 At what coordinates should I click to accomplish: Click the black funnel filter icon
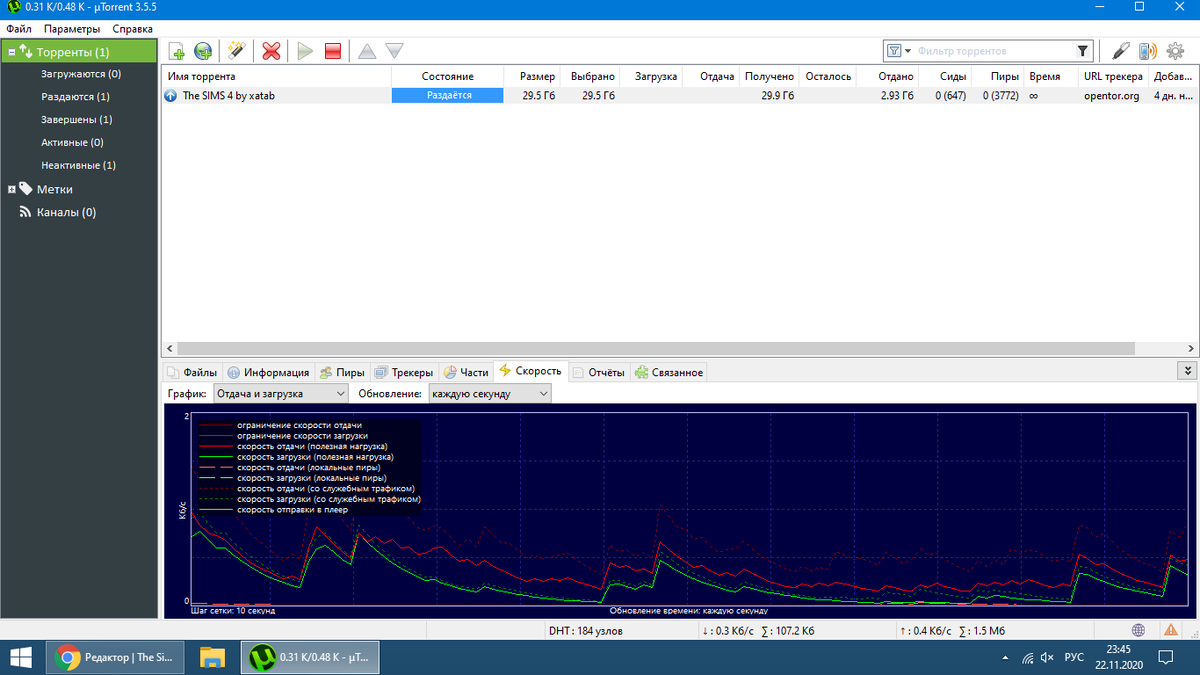1082,50
